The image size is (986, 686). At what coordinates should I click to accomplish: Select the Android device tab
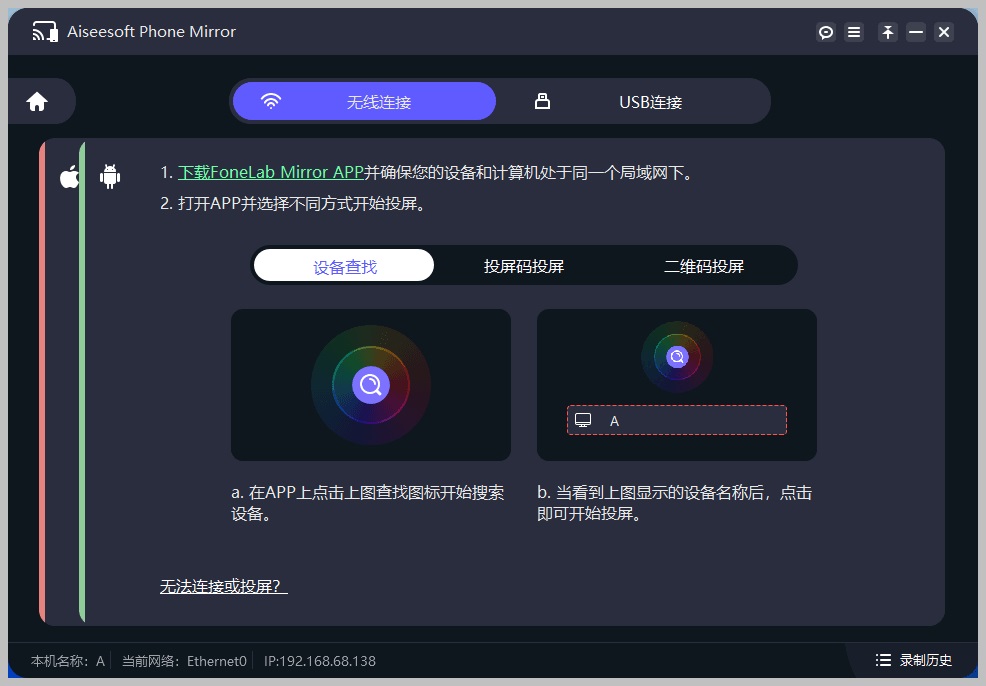click(x=110, y=177)
